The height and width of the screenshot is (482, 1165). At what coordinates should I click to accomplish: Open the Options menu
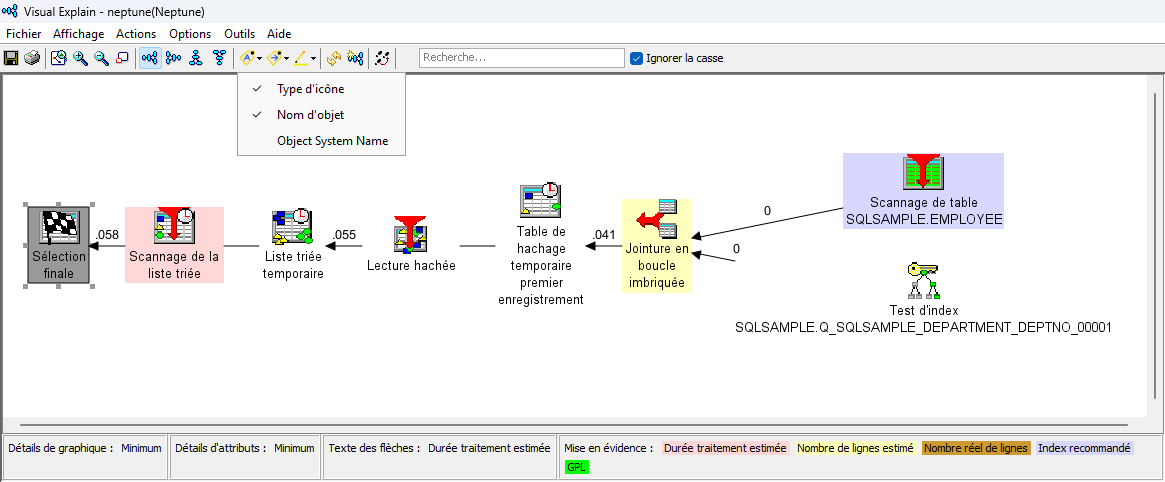(190, 33)
